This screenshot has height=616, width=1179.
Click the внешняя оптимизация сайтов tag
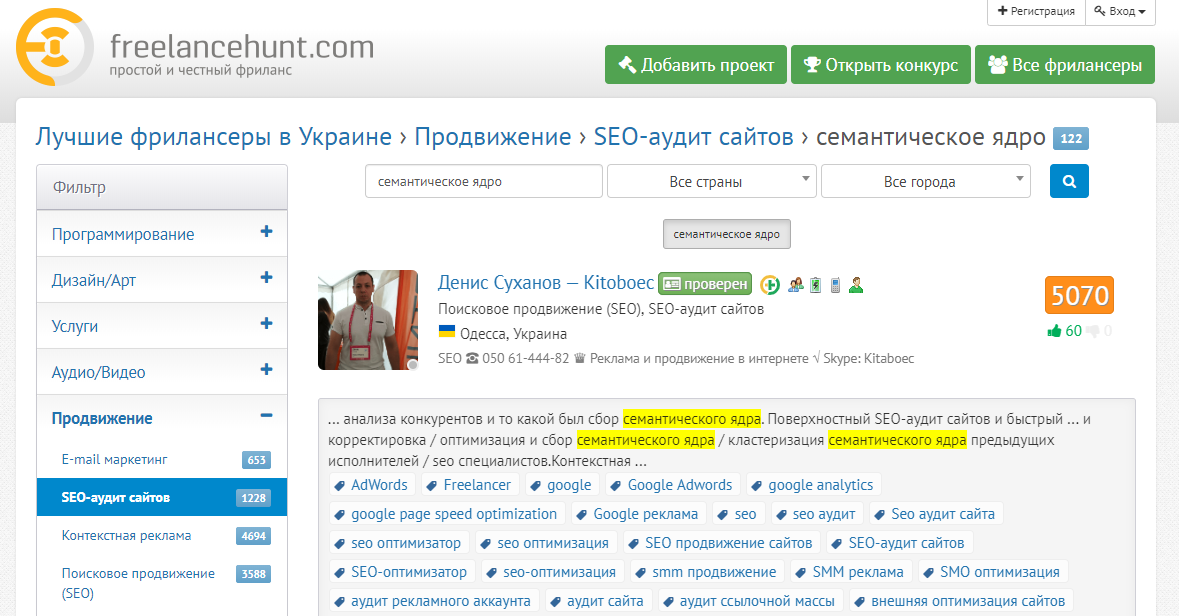[x=960, y=601]
